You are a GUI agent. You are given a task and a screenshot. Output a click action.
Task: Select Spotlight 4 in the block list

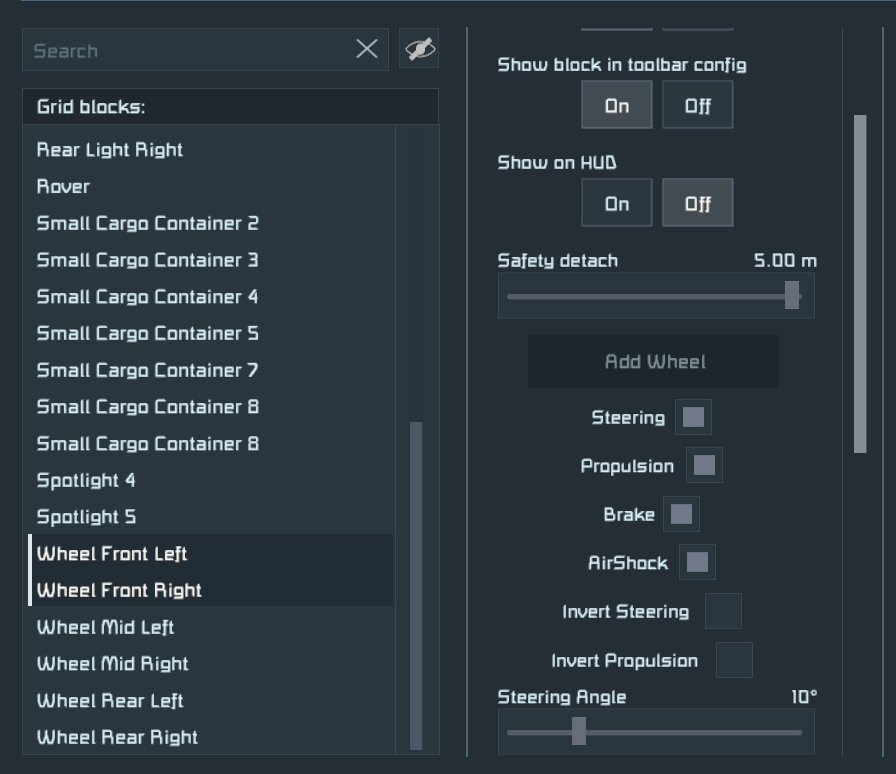point(86,480)
